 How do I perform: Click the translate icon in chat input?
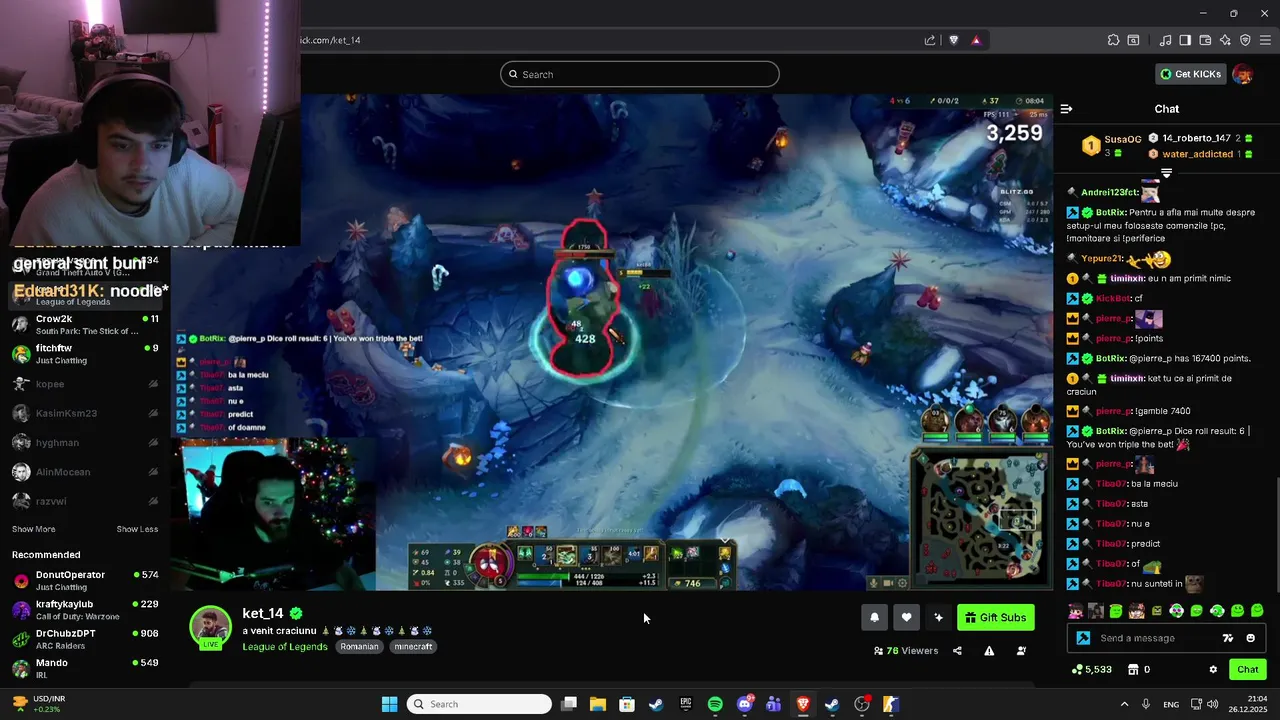coord(1228,638)
